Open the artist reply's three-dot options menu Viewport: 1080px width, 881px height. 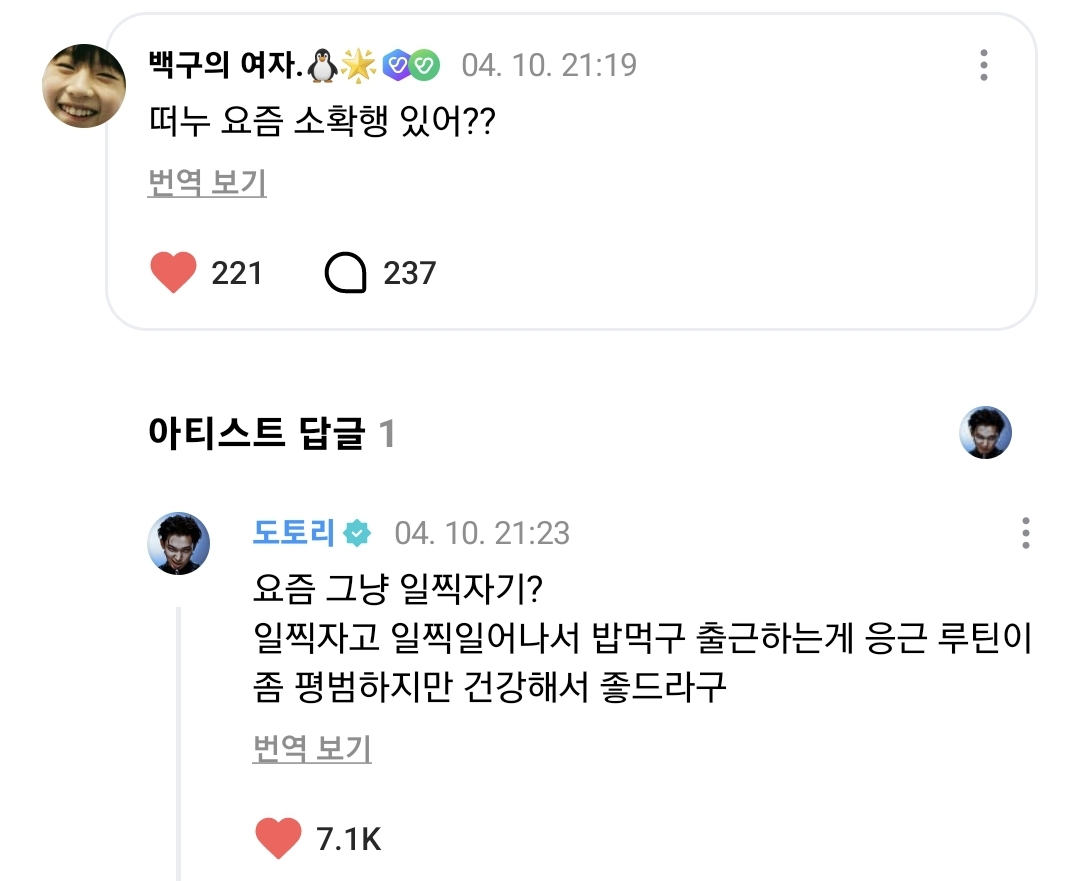coord(1025,533)
